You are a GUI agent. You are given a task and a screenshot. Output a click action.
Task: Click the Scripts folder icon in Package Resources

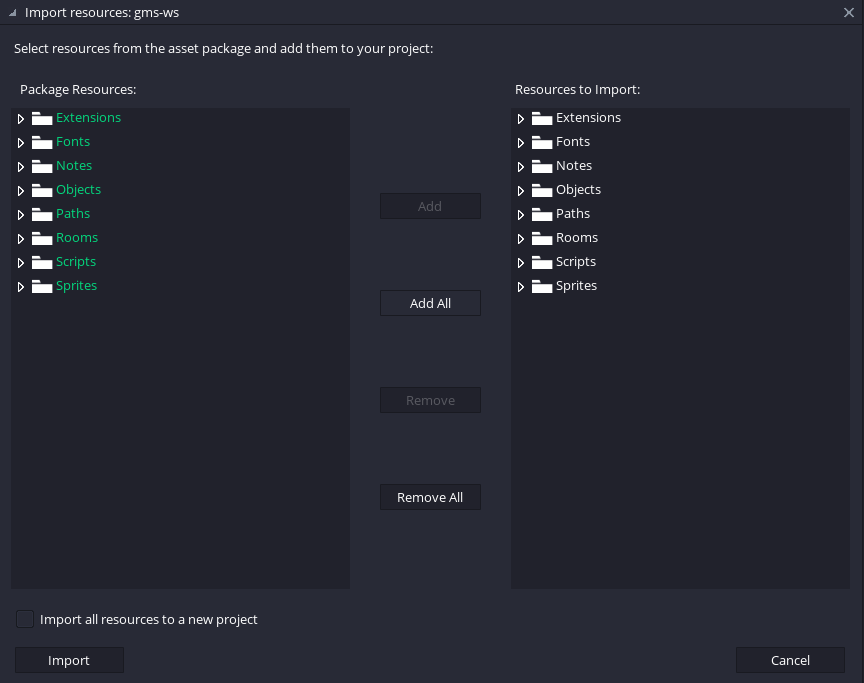[x=42, y=261]
